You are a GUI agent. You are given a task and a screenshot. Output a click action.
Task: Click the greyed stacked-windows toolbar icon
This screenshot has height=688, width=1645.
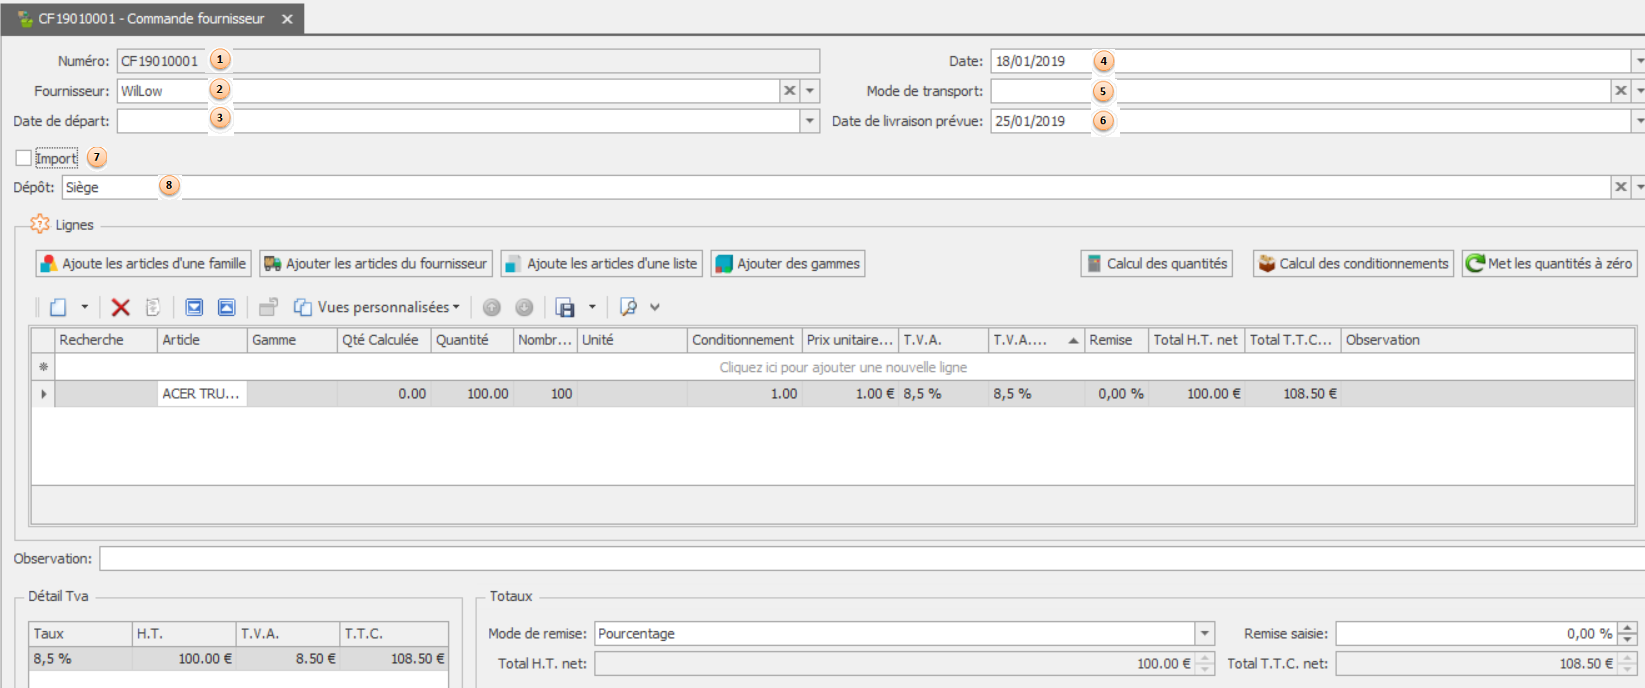click(x=268, y=307)
